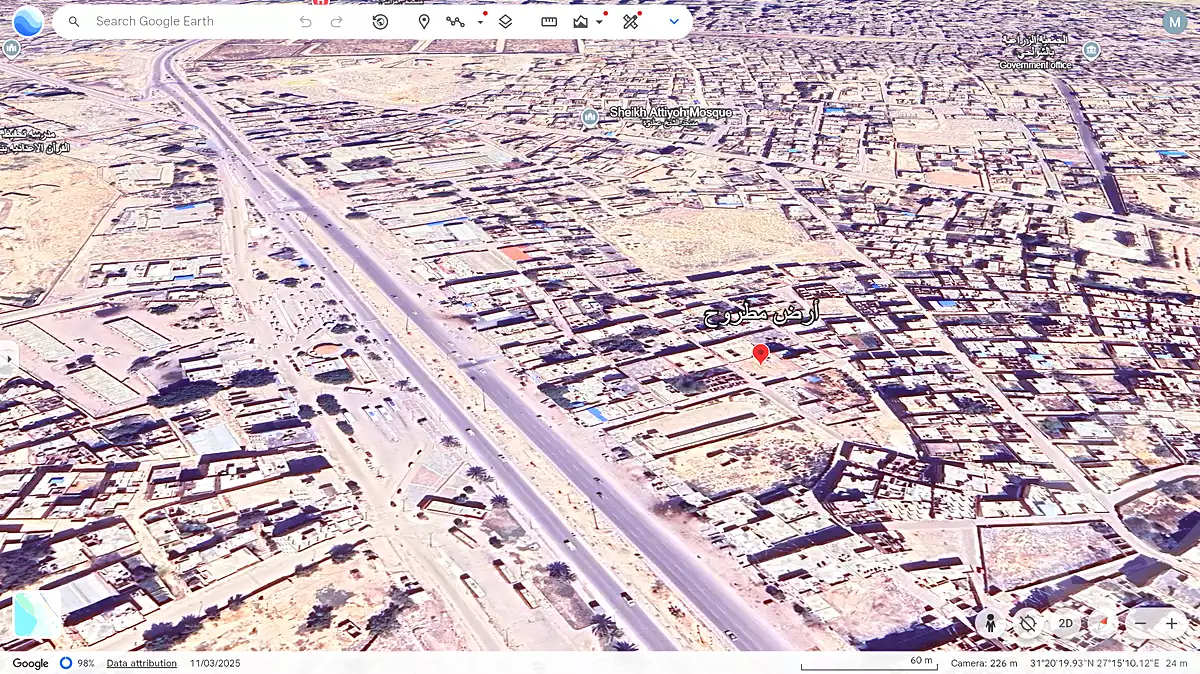The width and height of the screenshot is (1200, 674).
Task: Select the Arabic placemark label
Action: (762, 314)
